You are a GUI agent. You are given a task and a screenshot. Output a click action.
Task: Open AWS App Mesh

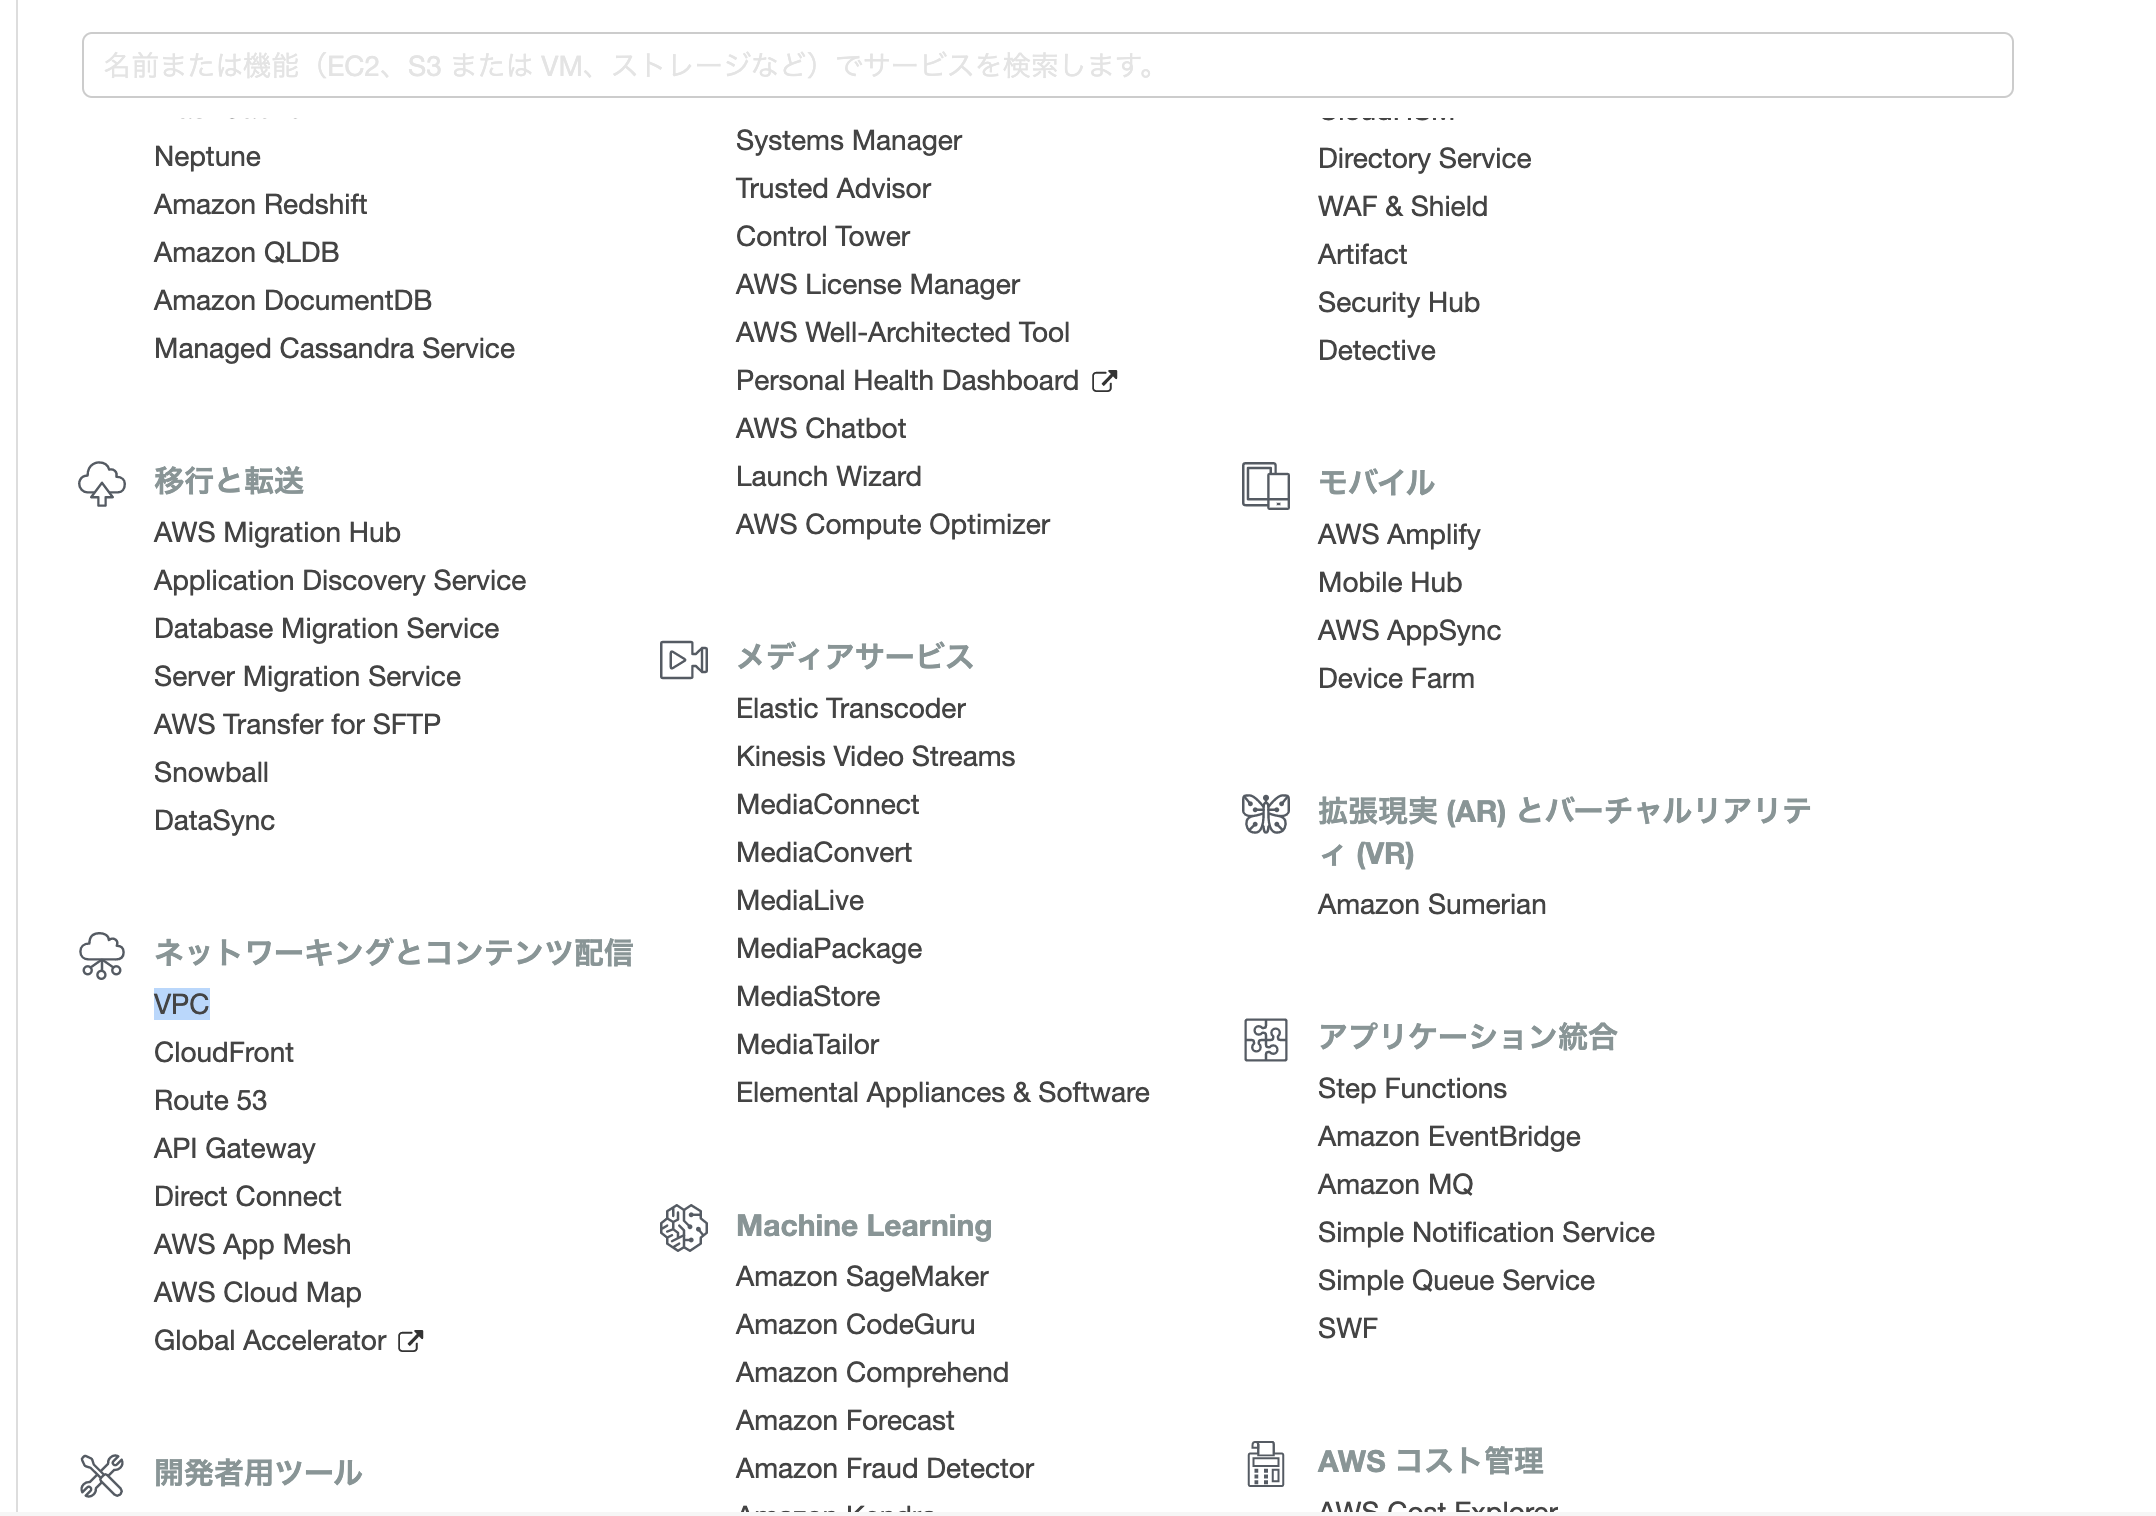(253, 1244)
